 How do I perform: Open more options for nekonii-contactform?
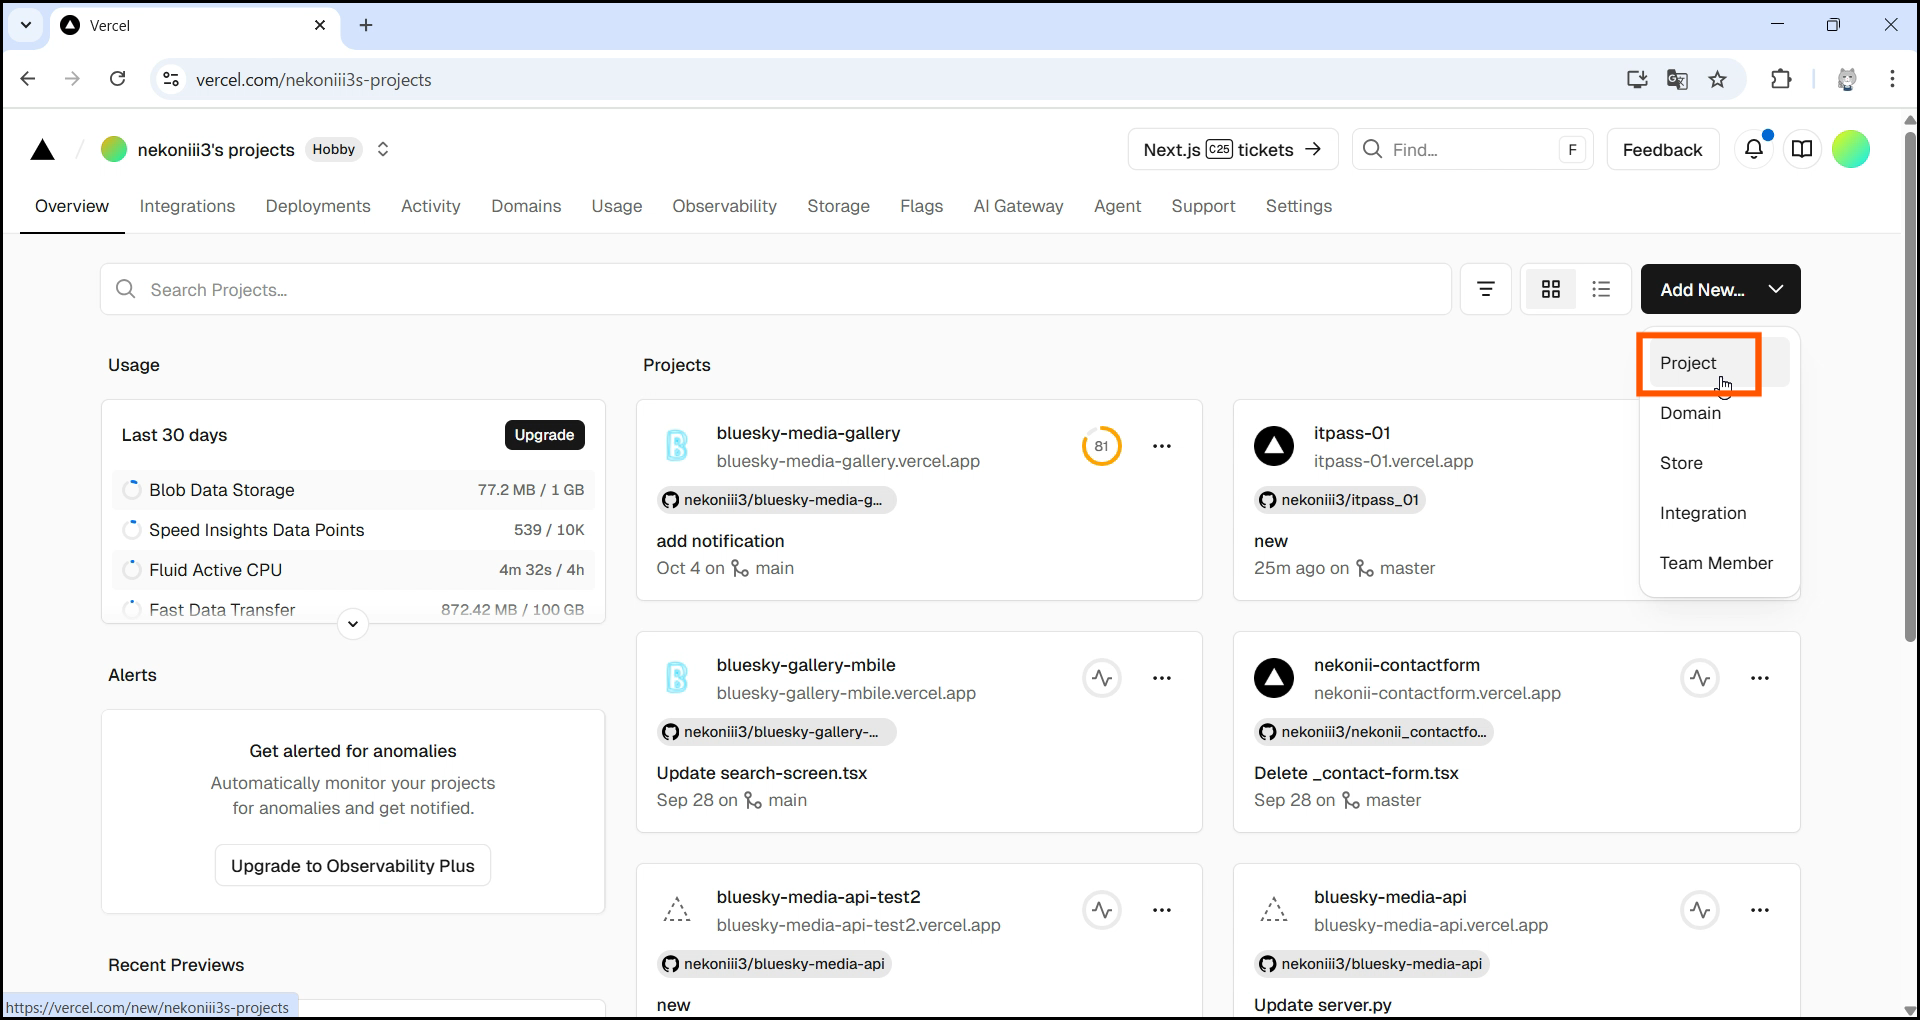1760,678
